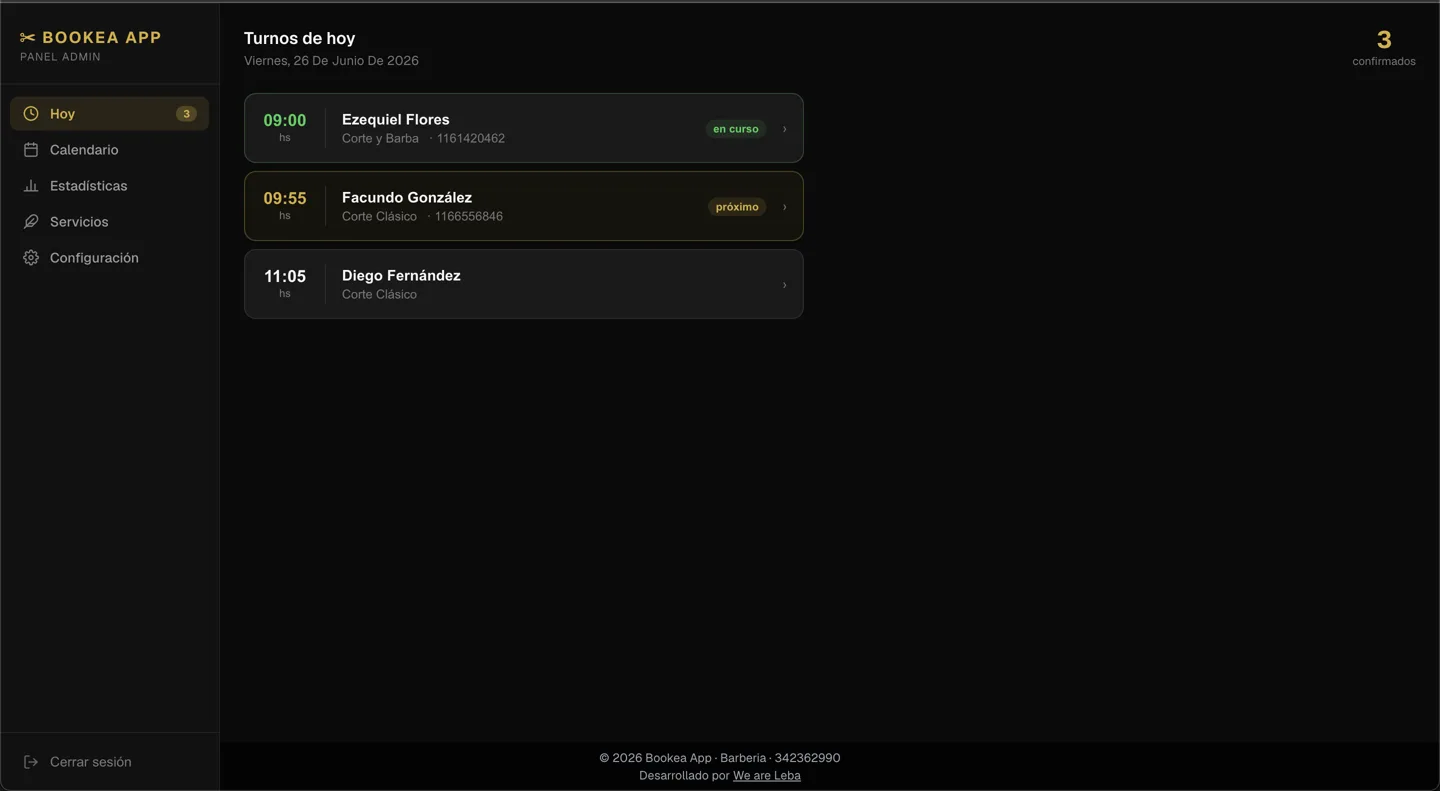Expand Facundo González appointment via chevron

pos(784,207)
